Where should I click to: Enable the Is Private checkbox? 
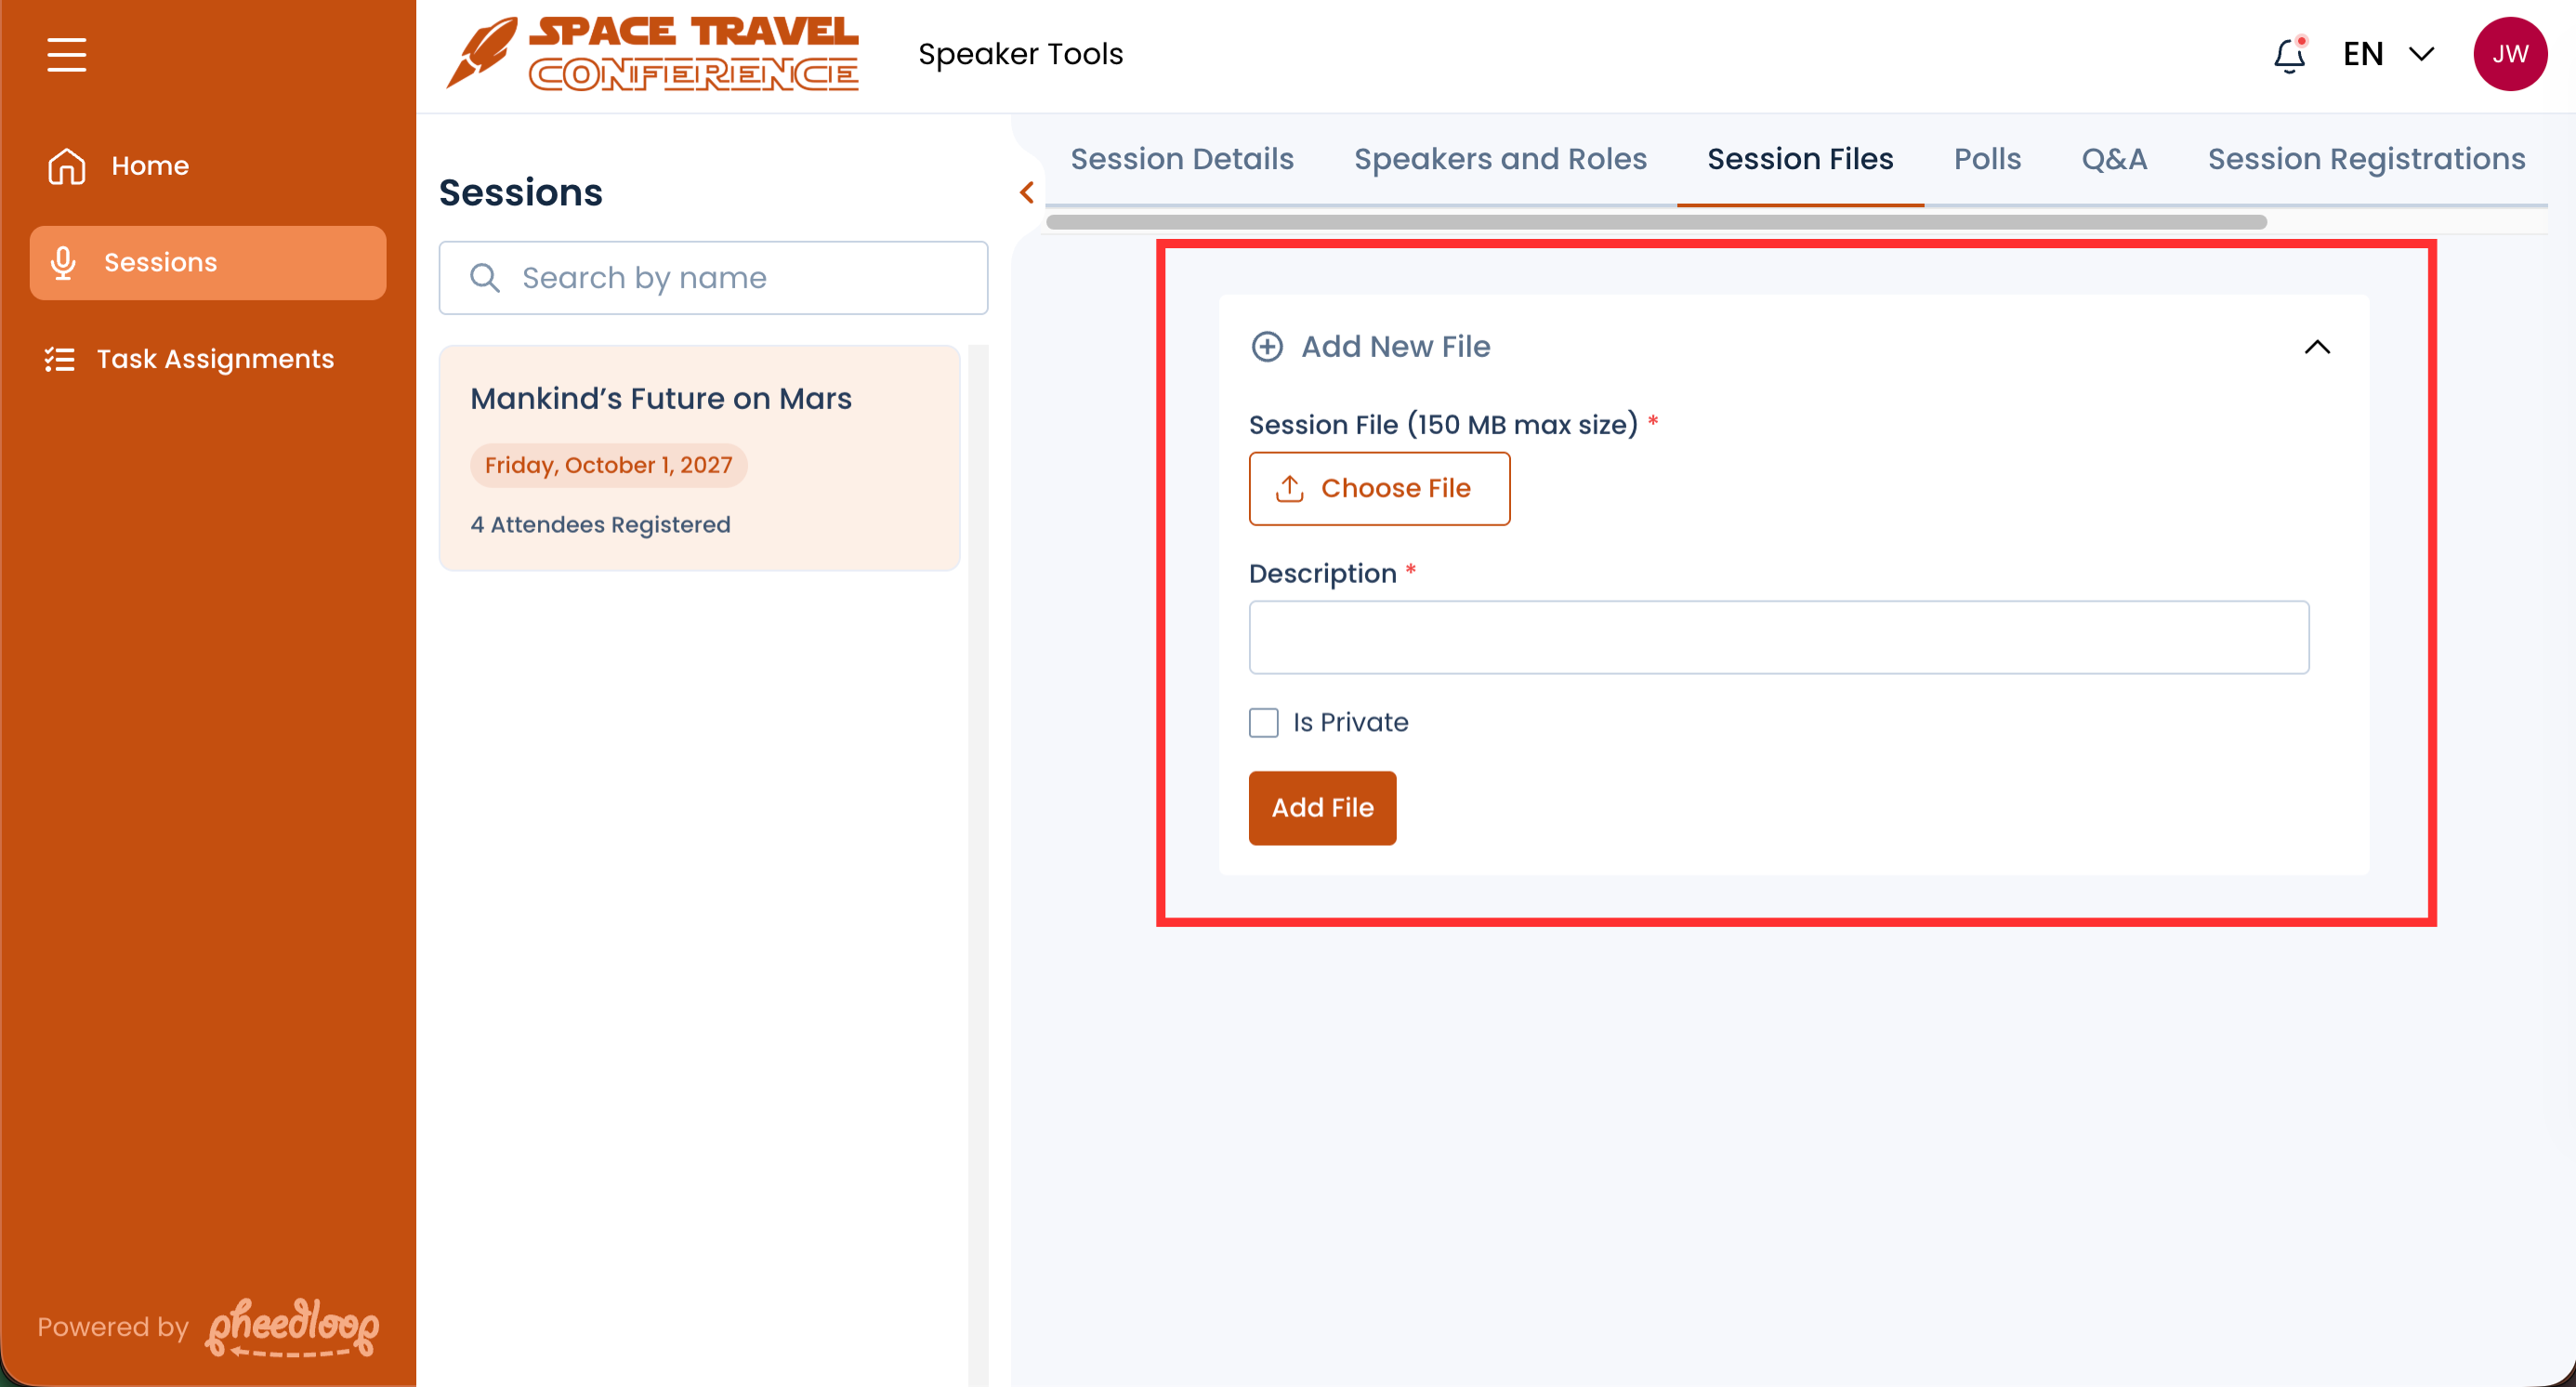(1264, 722)
